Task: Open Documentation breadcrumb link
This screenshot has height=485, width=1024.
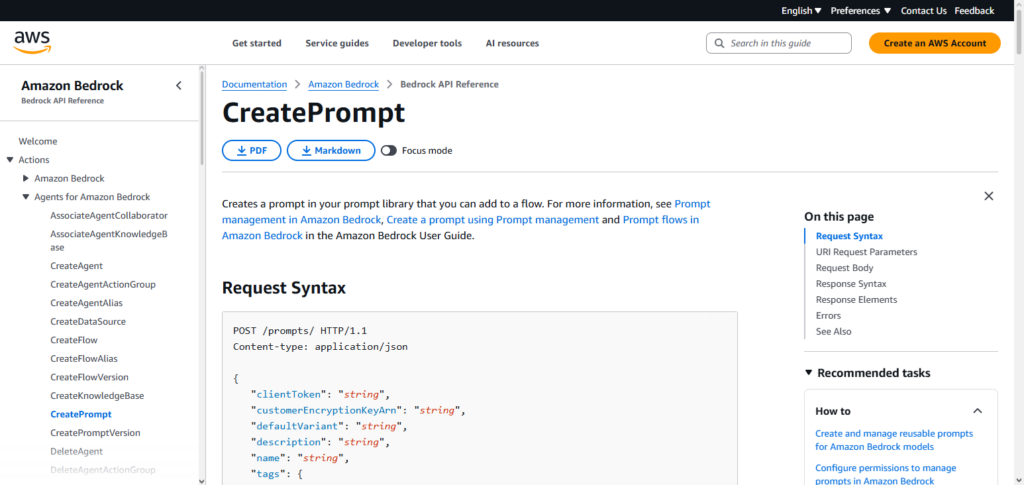Action: 255,84
